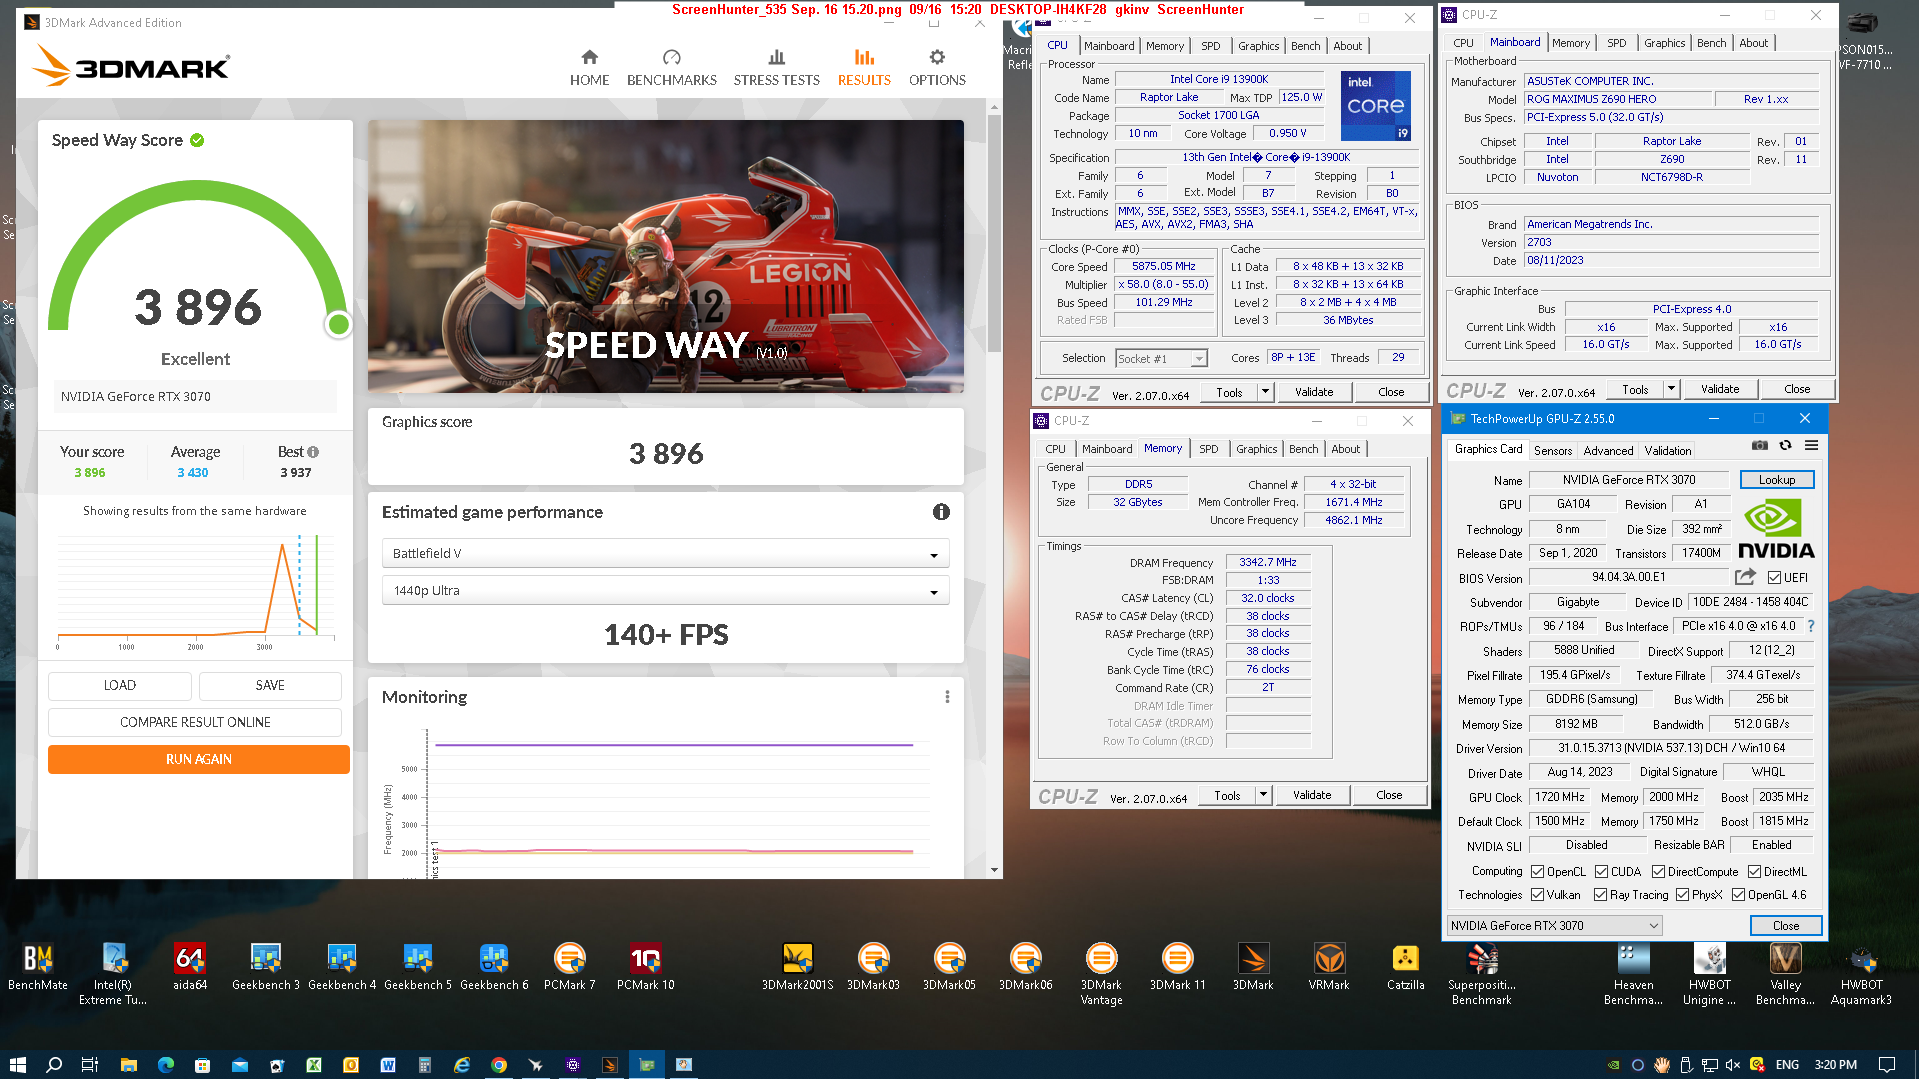Toggle PhysX checkbox

1683,895
